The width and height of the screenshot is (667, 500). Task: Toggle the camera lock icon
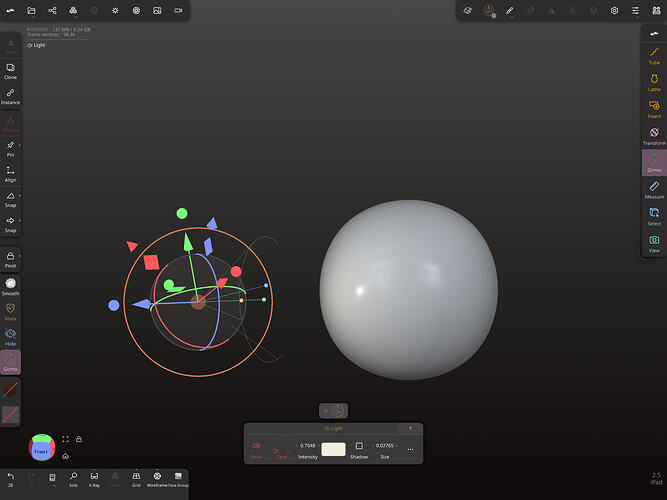79,439
